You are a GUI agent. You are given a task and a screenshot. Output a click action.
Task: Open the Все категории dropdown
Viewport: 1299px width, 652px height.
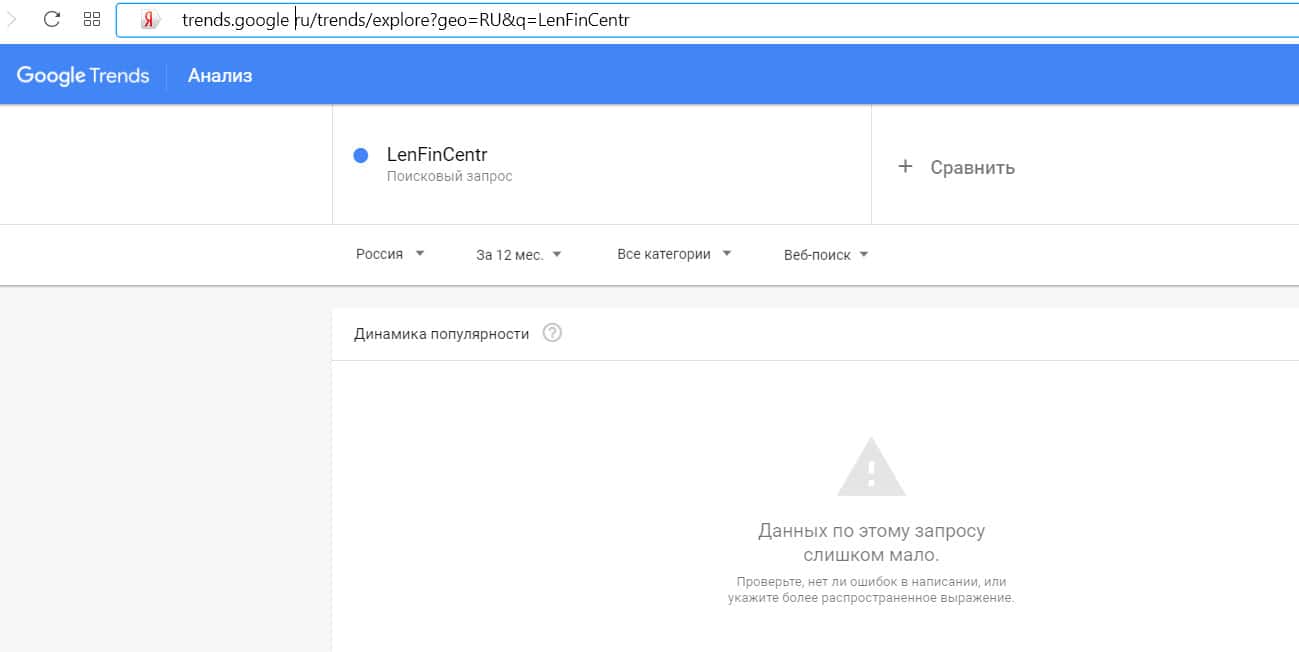[674, 254]
